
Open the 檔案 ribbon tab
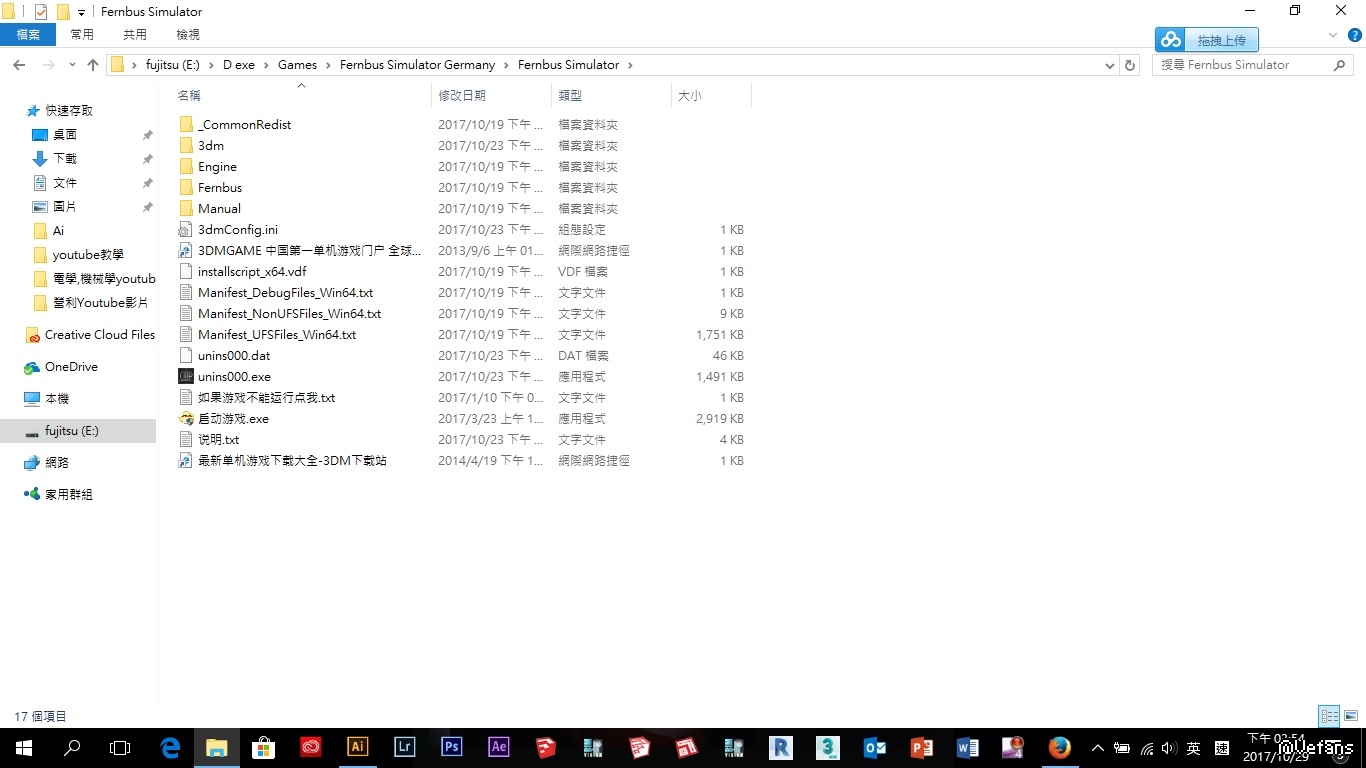point(28,35)
